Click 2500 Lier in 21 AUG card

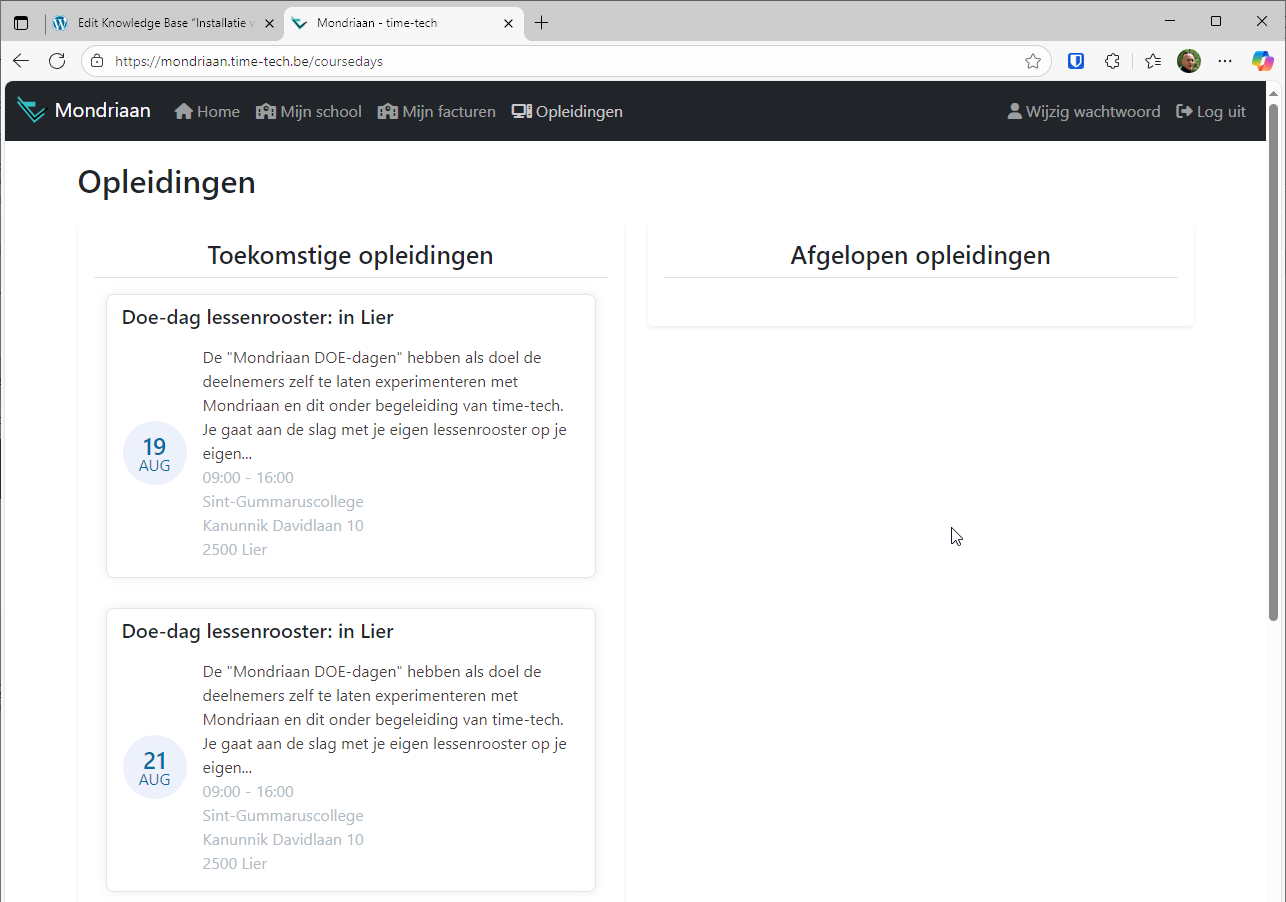point(235,864)
